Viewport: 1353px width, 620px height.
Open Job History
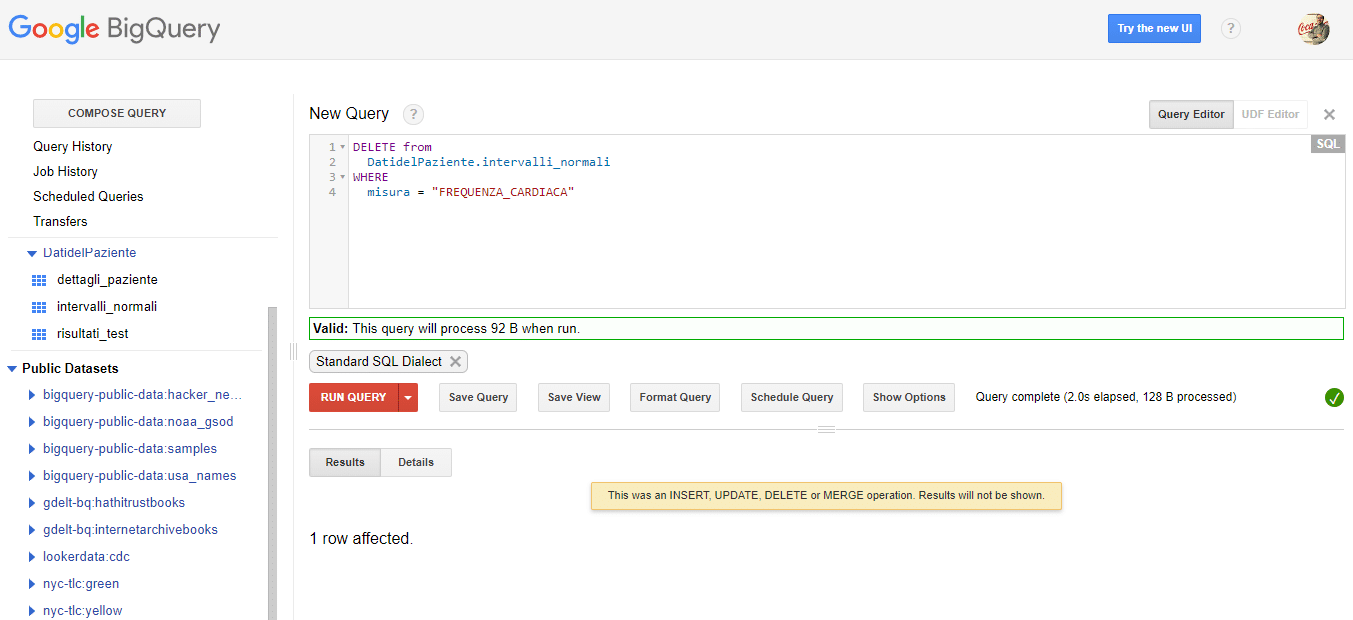coord(65,172)
